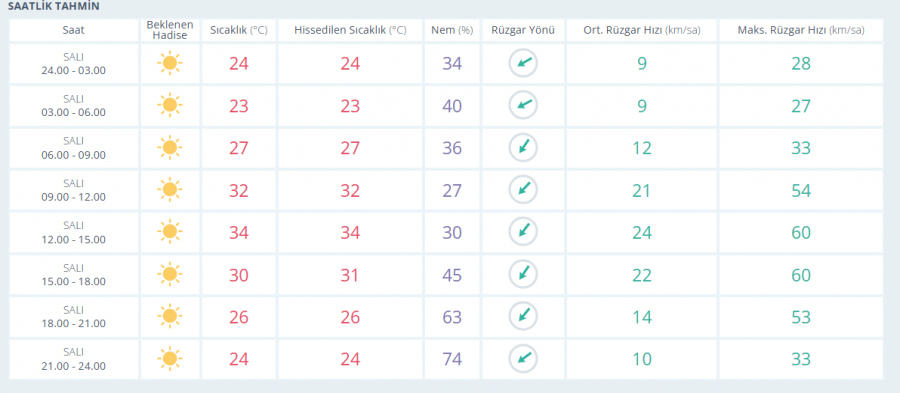Click average wind speed 14

pos(641,317)
